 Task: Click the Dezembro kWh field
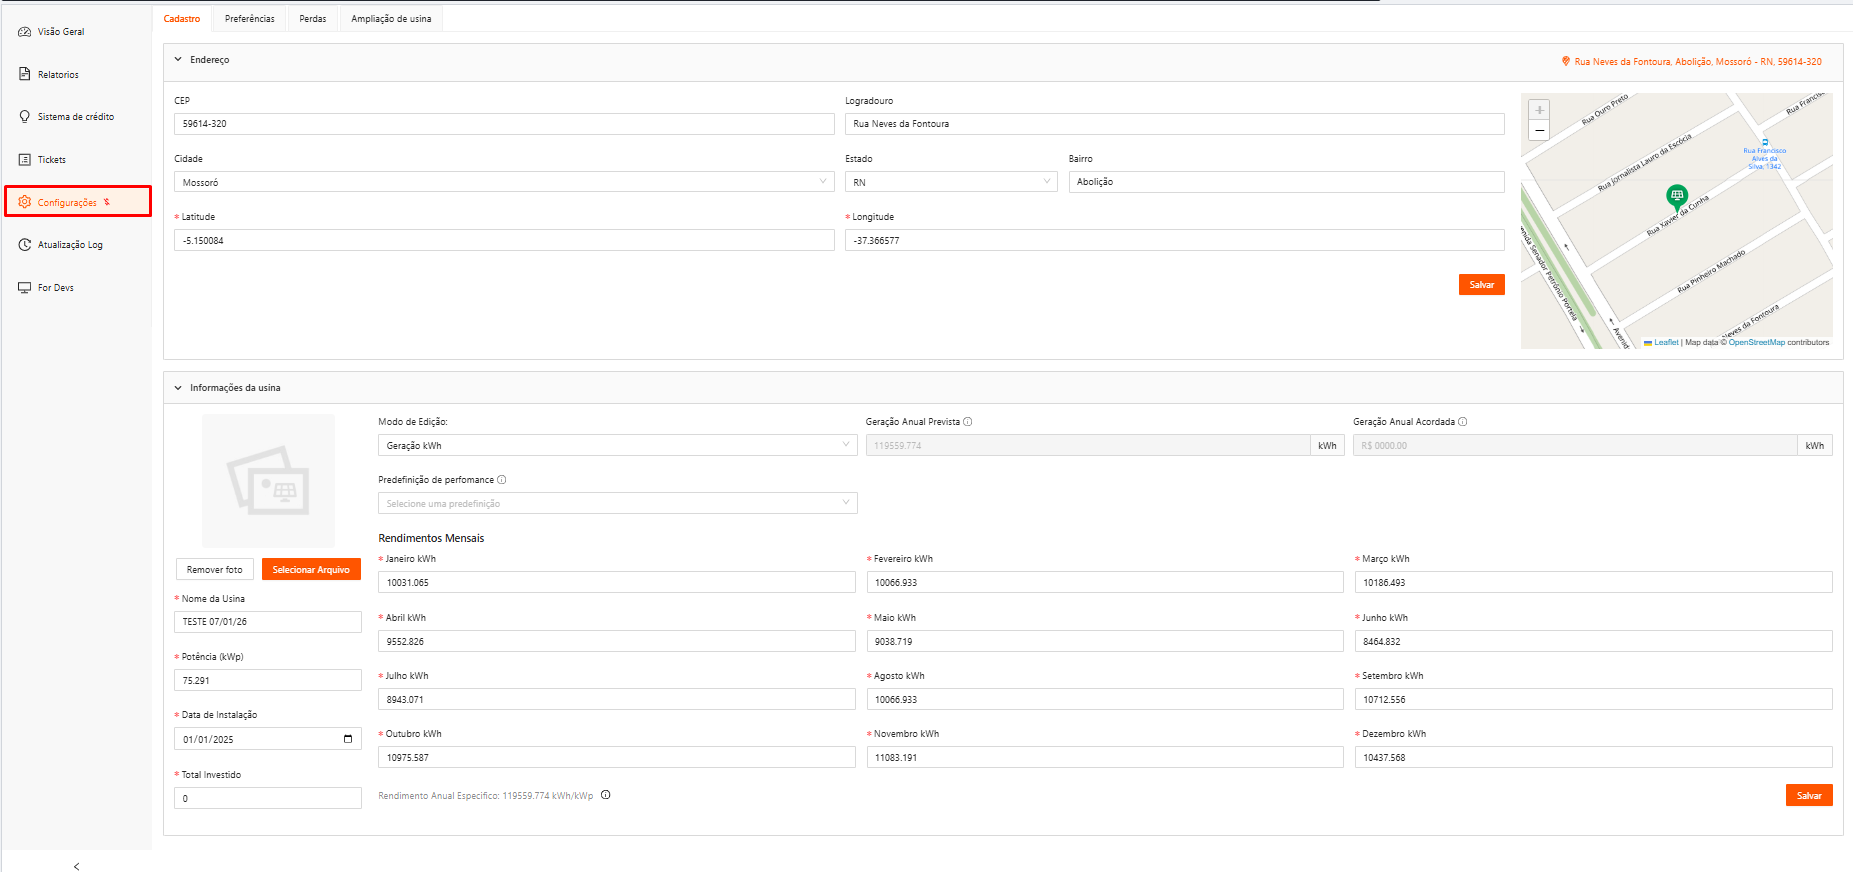click(x=1594, y=757)
